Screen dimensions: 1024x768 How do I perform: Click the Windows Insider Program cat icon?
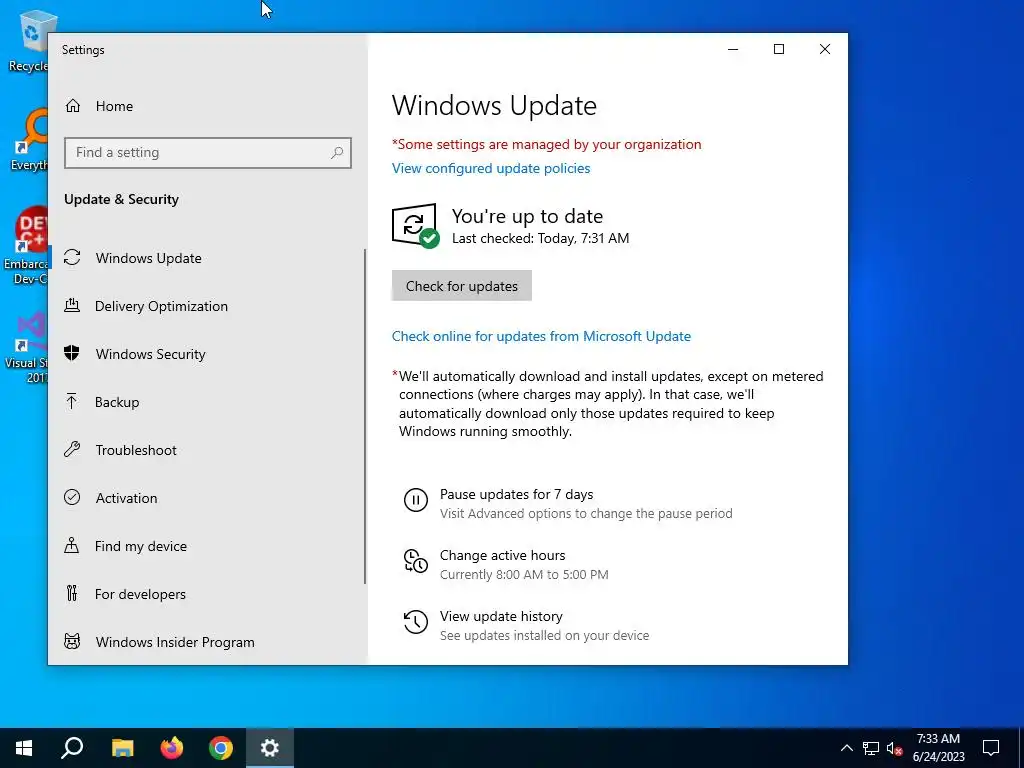(72, 641)
